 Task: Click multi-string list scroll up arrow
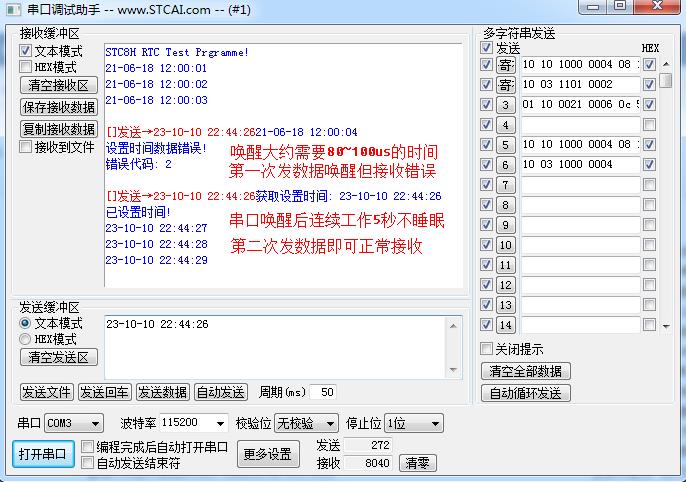coord(666,64)
